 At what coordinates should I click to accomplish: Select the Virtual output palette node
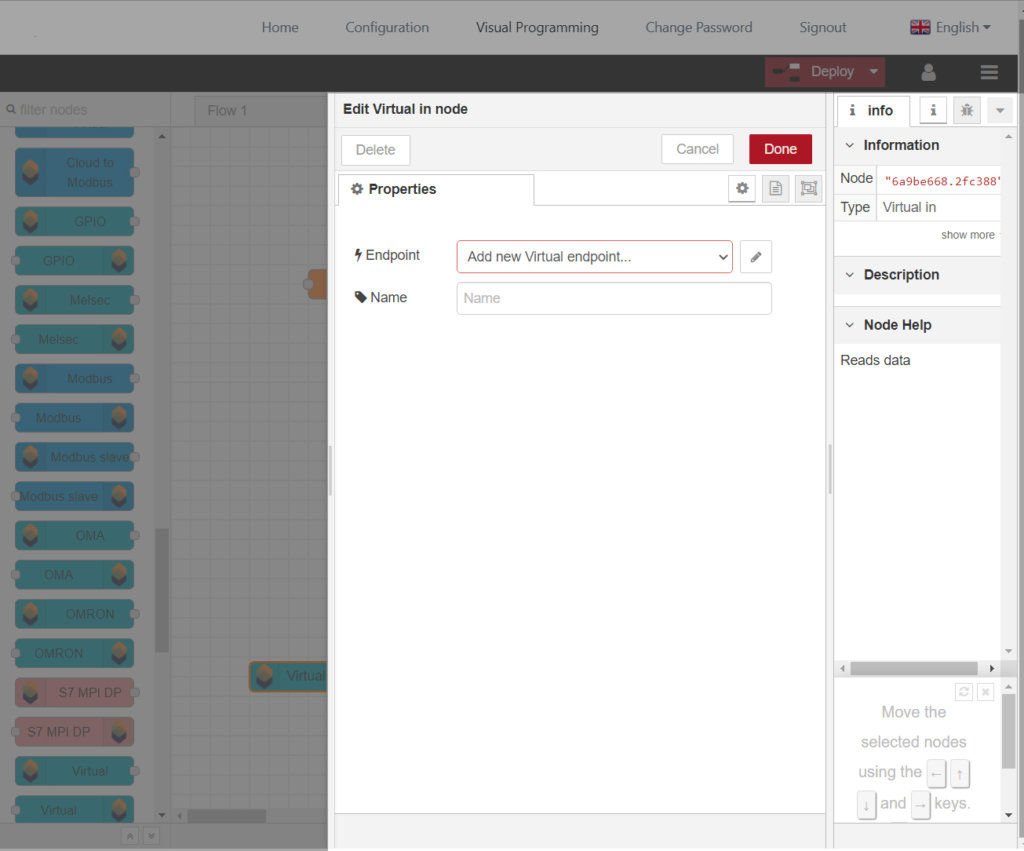click(74, 810)
